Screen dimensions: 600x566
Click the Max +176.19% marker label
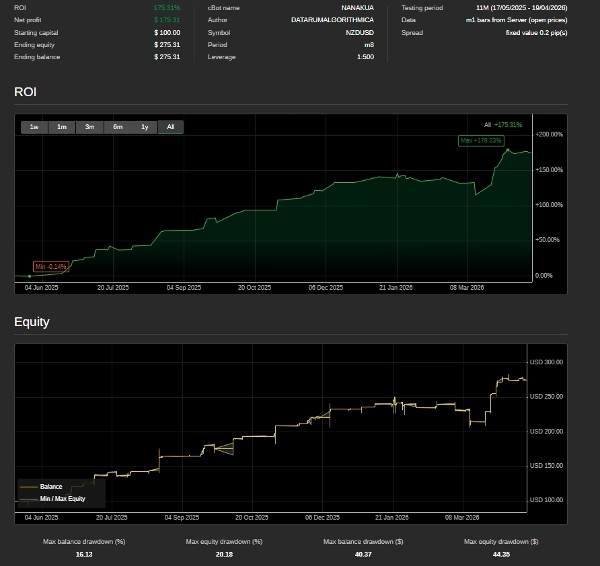pos(480,141)
